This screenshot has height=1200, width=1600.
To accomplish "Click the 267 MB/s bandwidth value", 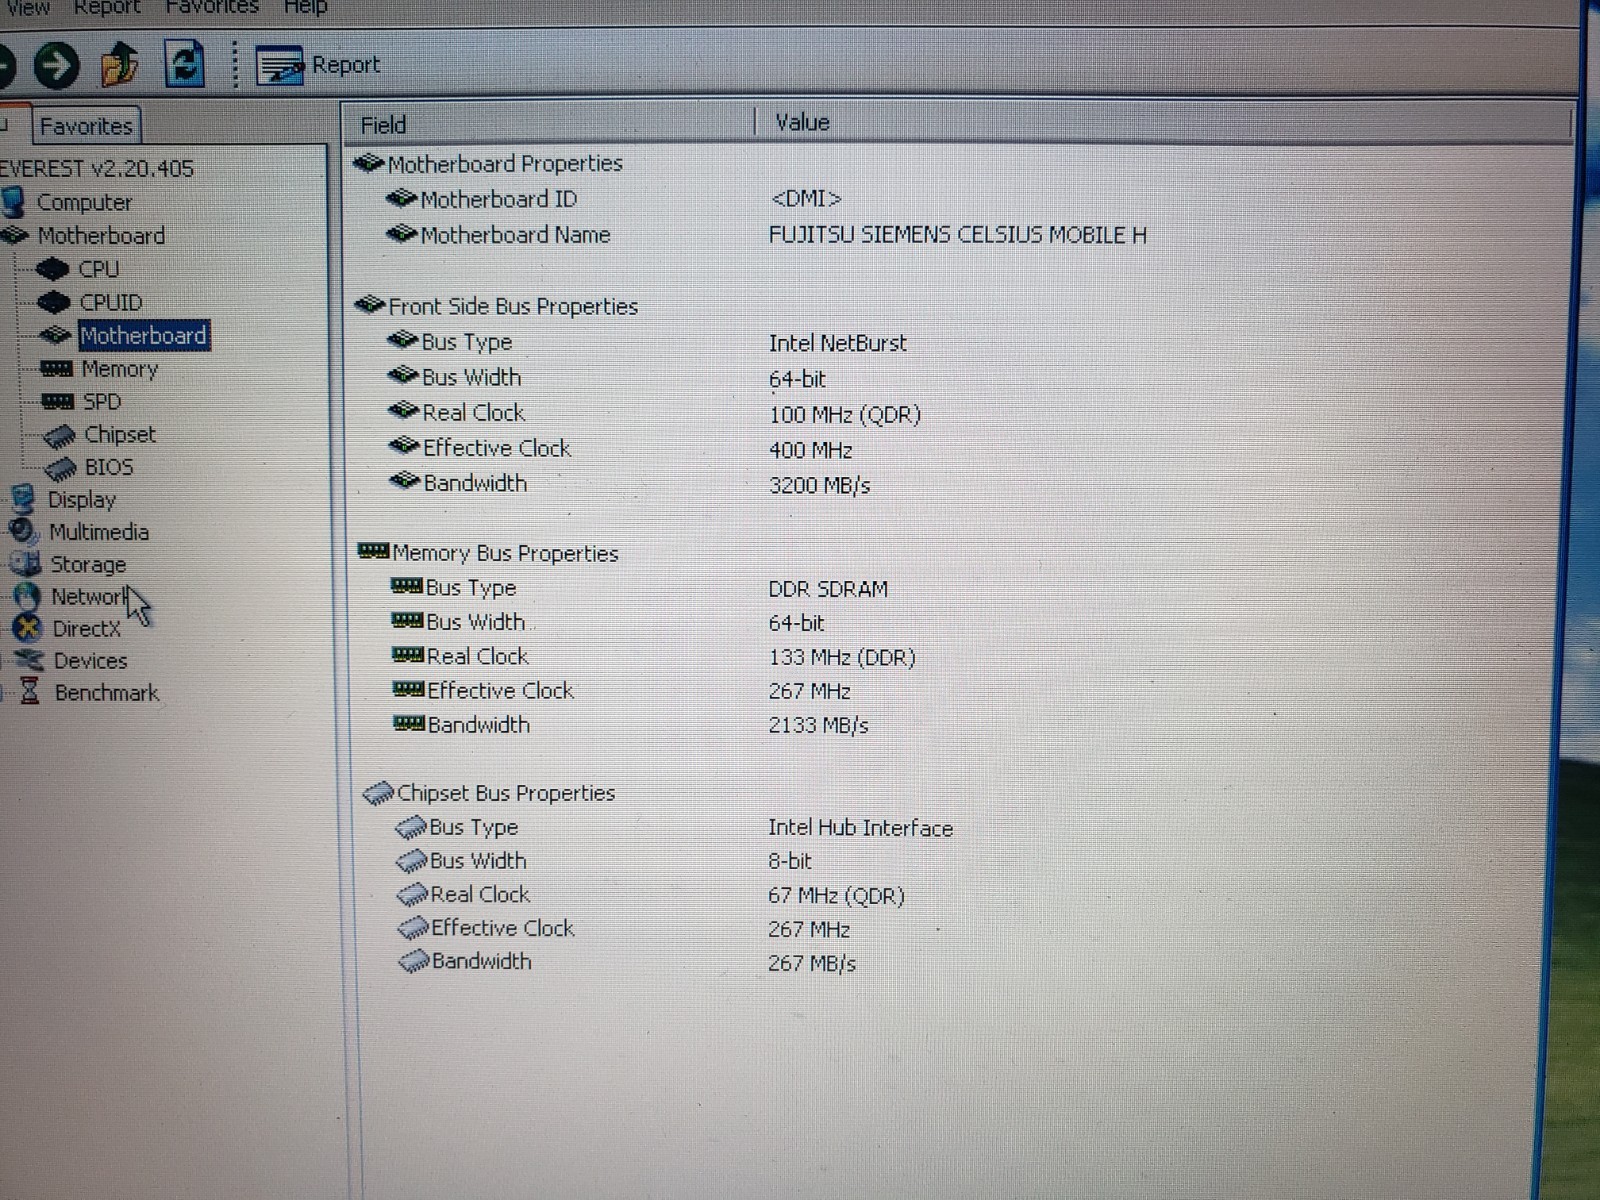I will [811, 964].
